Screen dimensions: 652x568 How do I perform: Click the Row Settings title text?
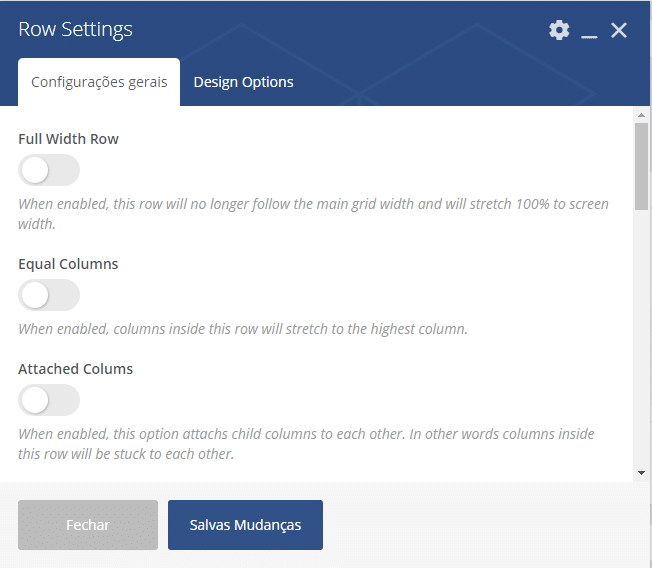click(x=76, y=30)
